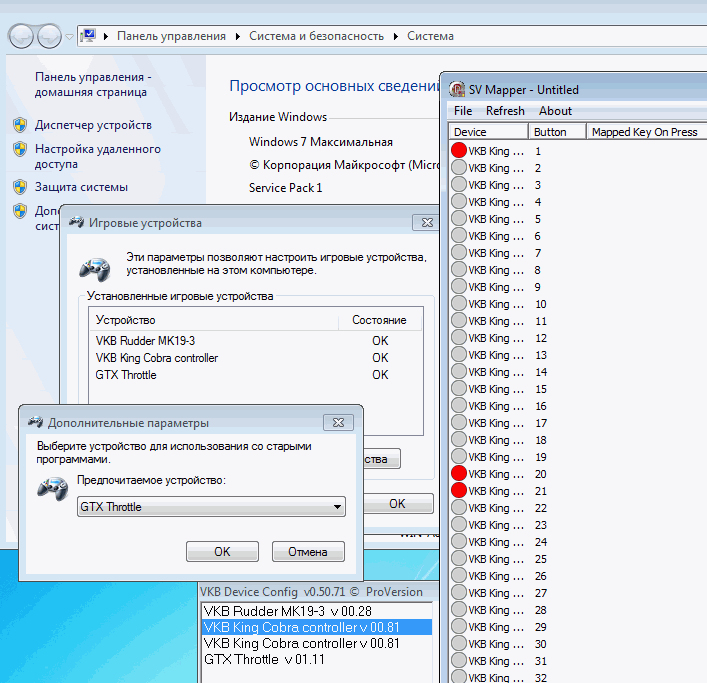The image size is (707, 683).
Task: Select highlighted VKB King Cobra controller v 00.81 entry
Action: [x=317, y=627]
